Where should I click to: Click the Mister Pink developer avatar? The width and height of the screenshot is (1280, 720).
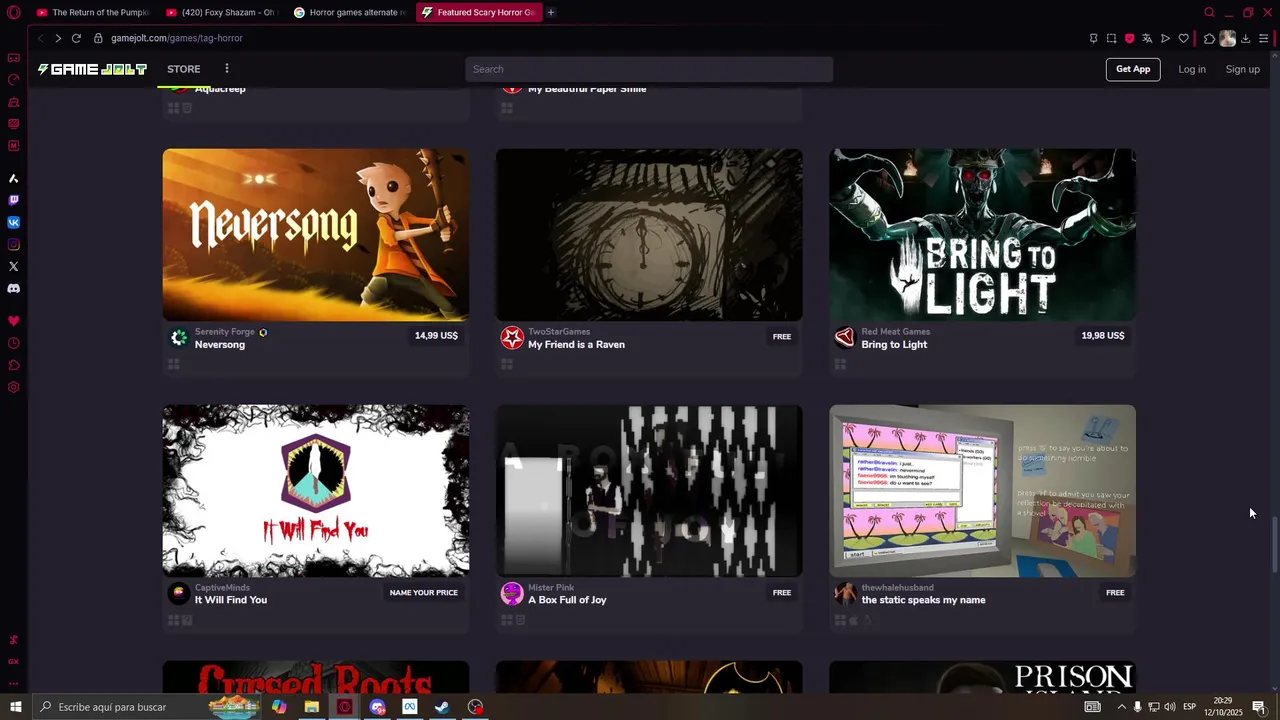(512, 593)
